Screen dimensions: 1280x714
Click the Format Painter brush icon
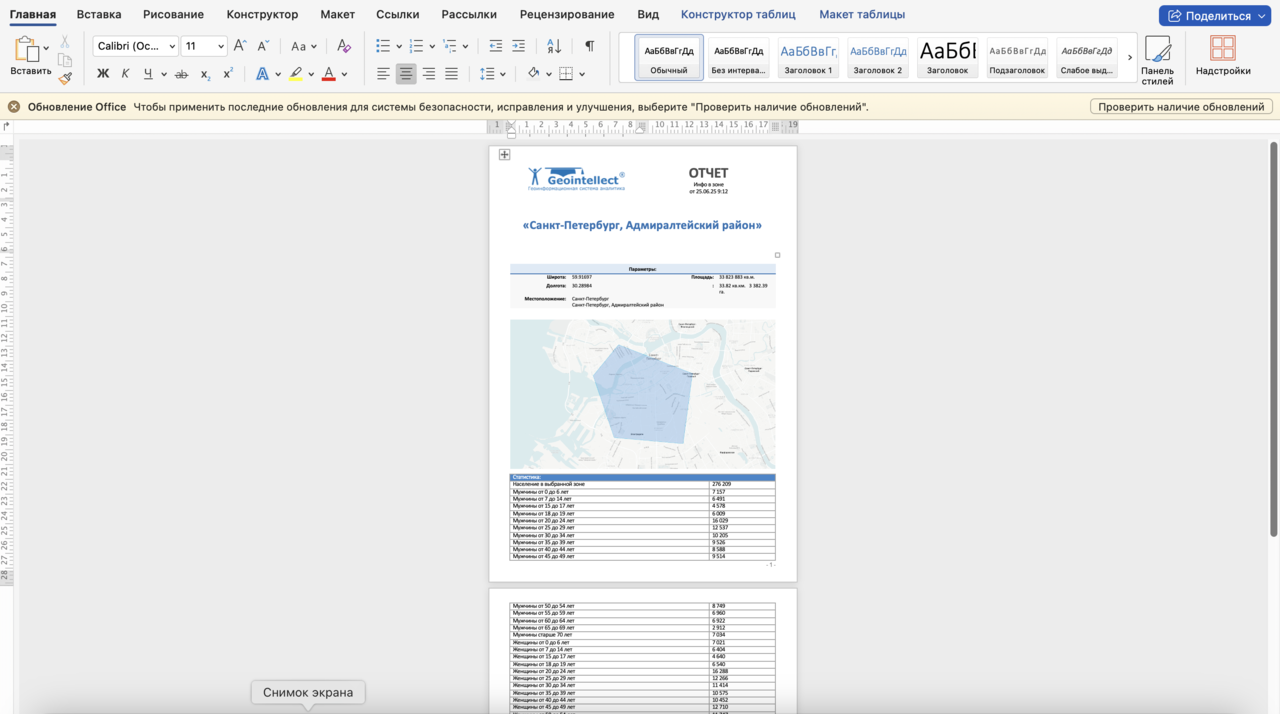click(x=65, y=78)
